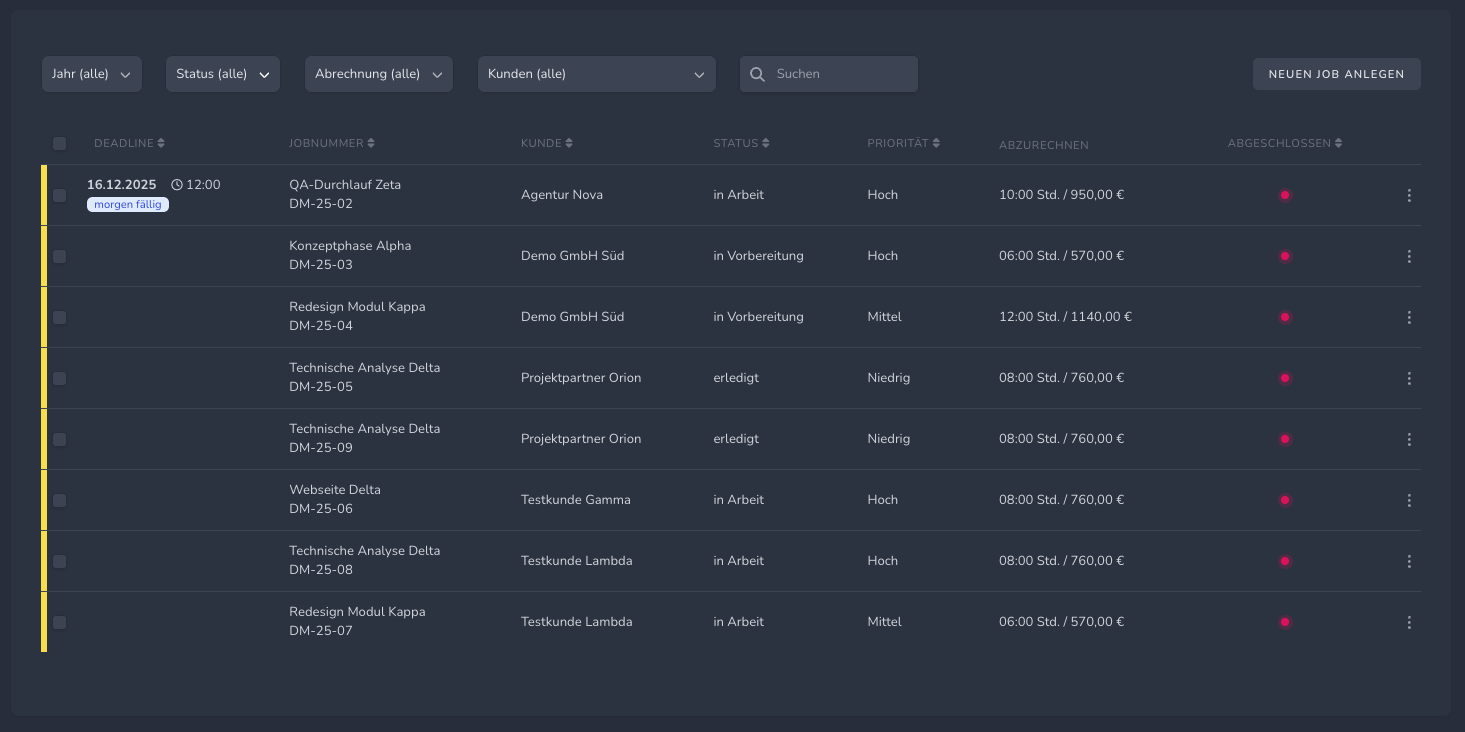Click the magnifier icon in the search bar
Viewport: 1465px width, 732px height.
(x=757, y=74)
